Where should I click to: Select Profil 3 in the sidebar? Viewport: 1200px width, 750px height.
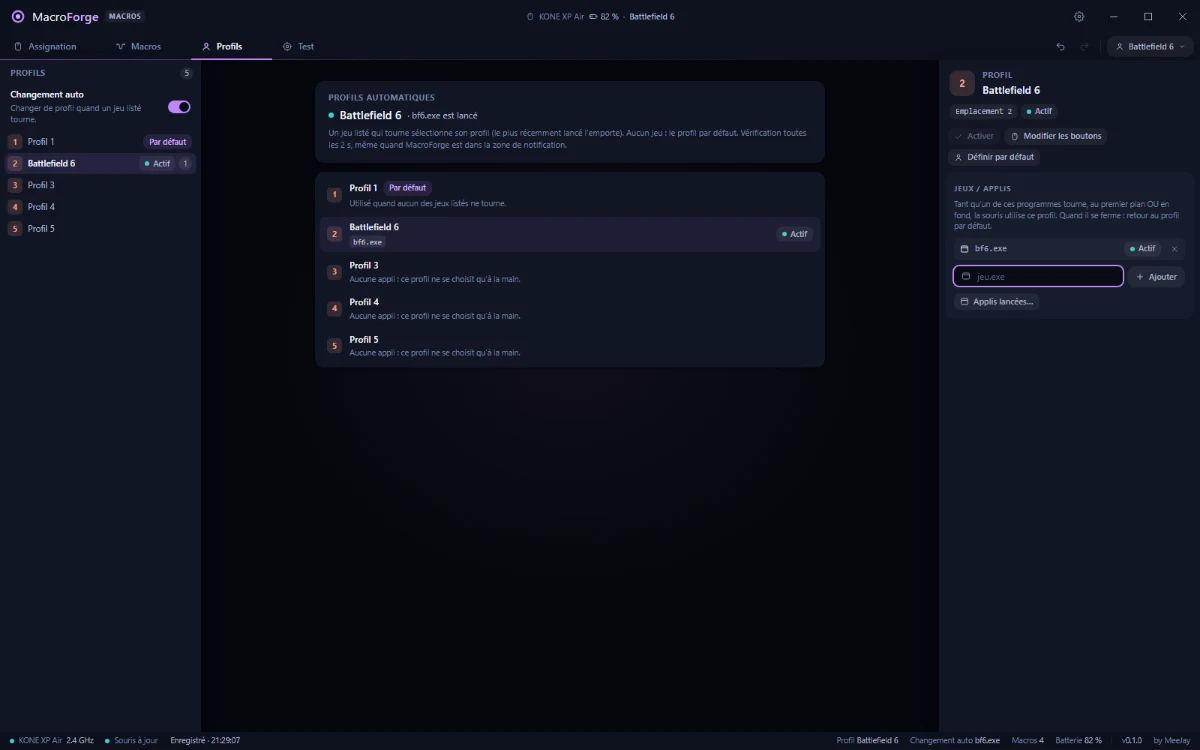[98, 185]
